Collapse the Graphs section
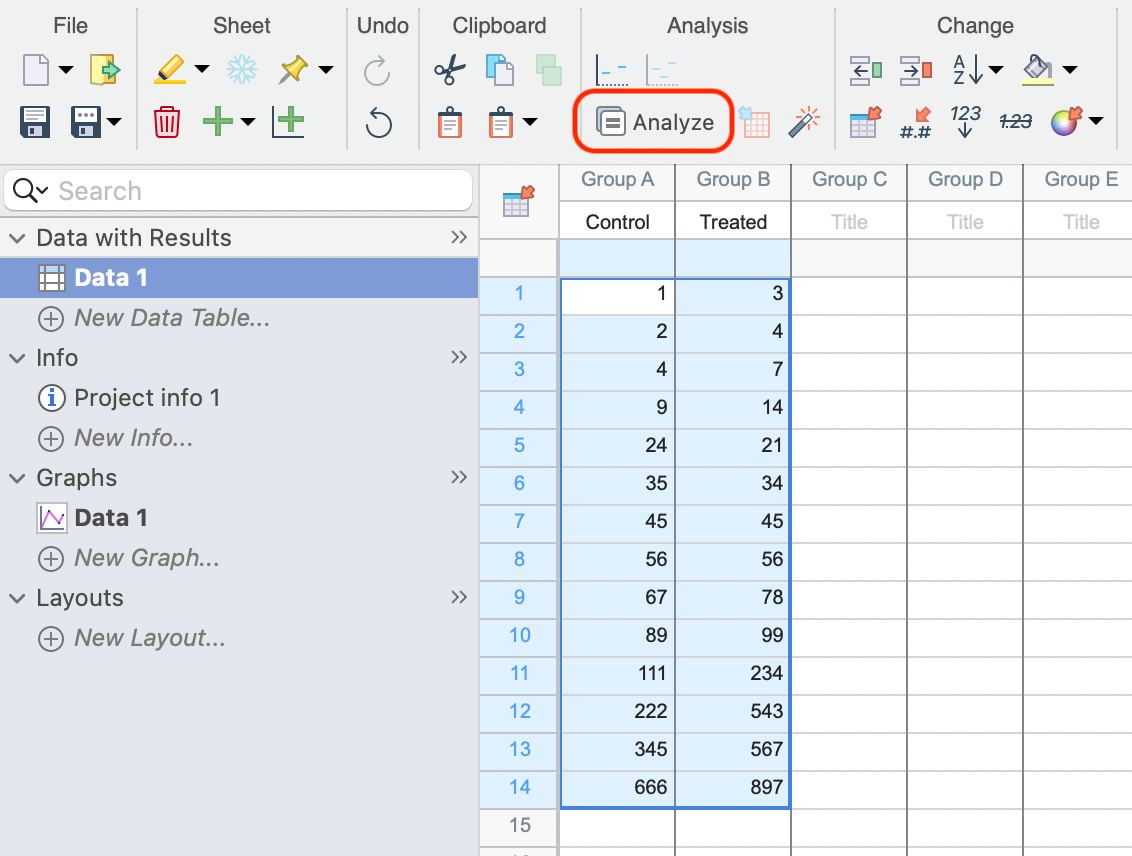Image resolution: width=1132 pixels, height=856 pixels. click(x=17, y=478)
